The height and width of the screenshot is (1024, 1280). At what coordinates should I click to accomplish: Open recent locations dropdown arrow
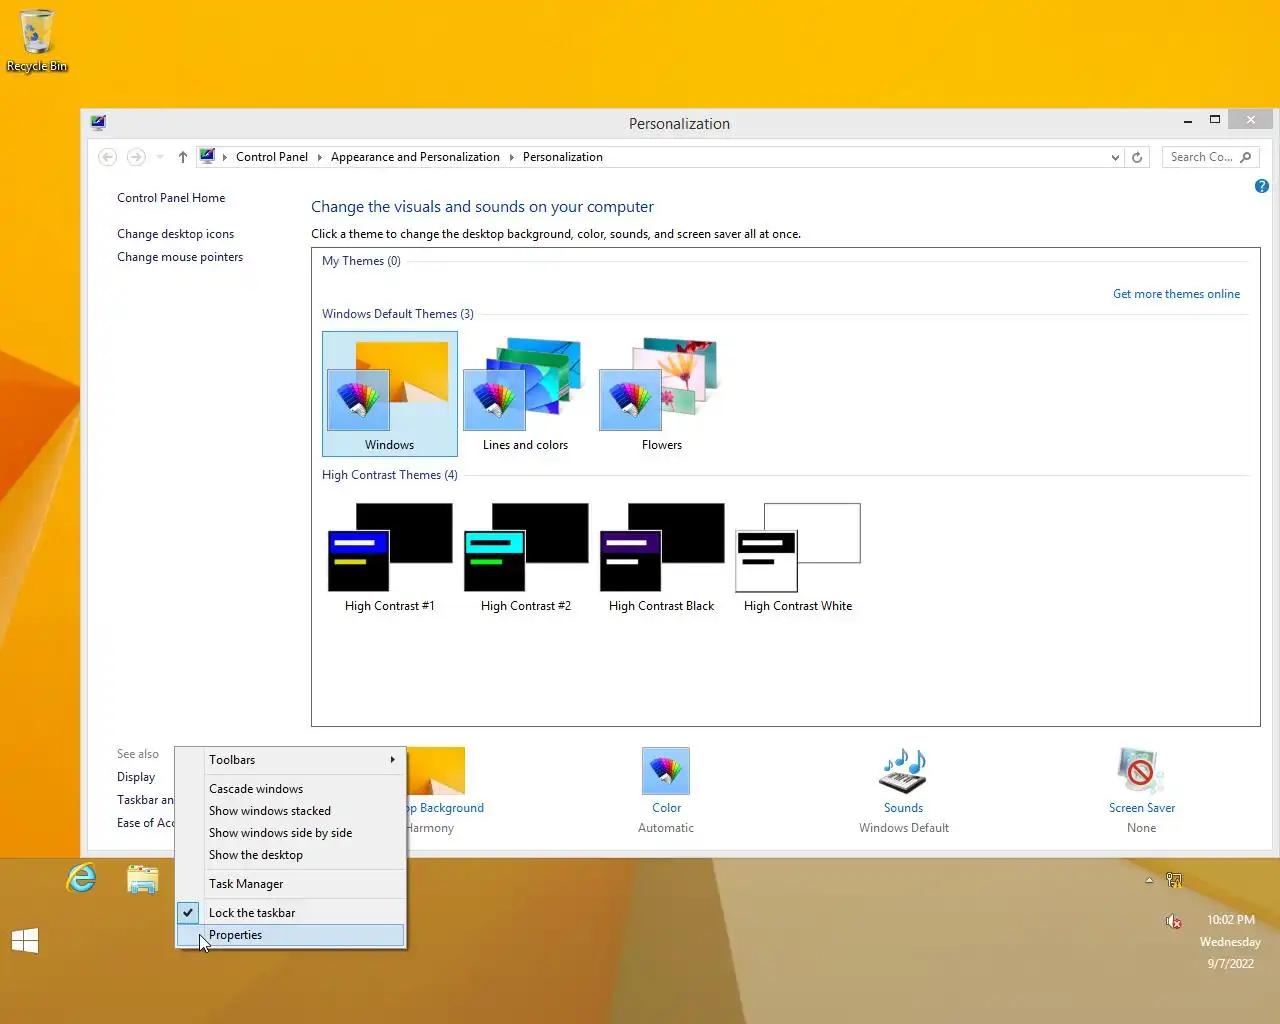[x=160, y=157]
